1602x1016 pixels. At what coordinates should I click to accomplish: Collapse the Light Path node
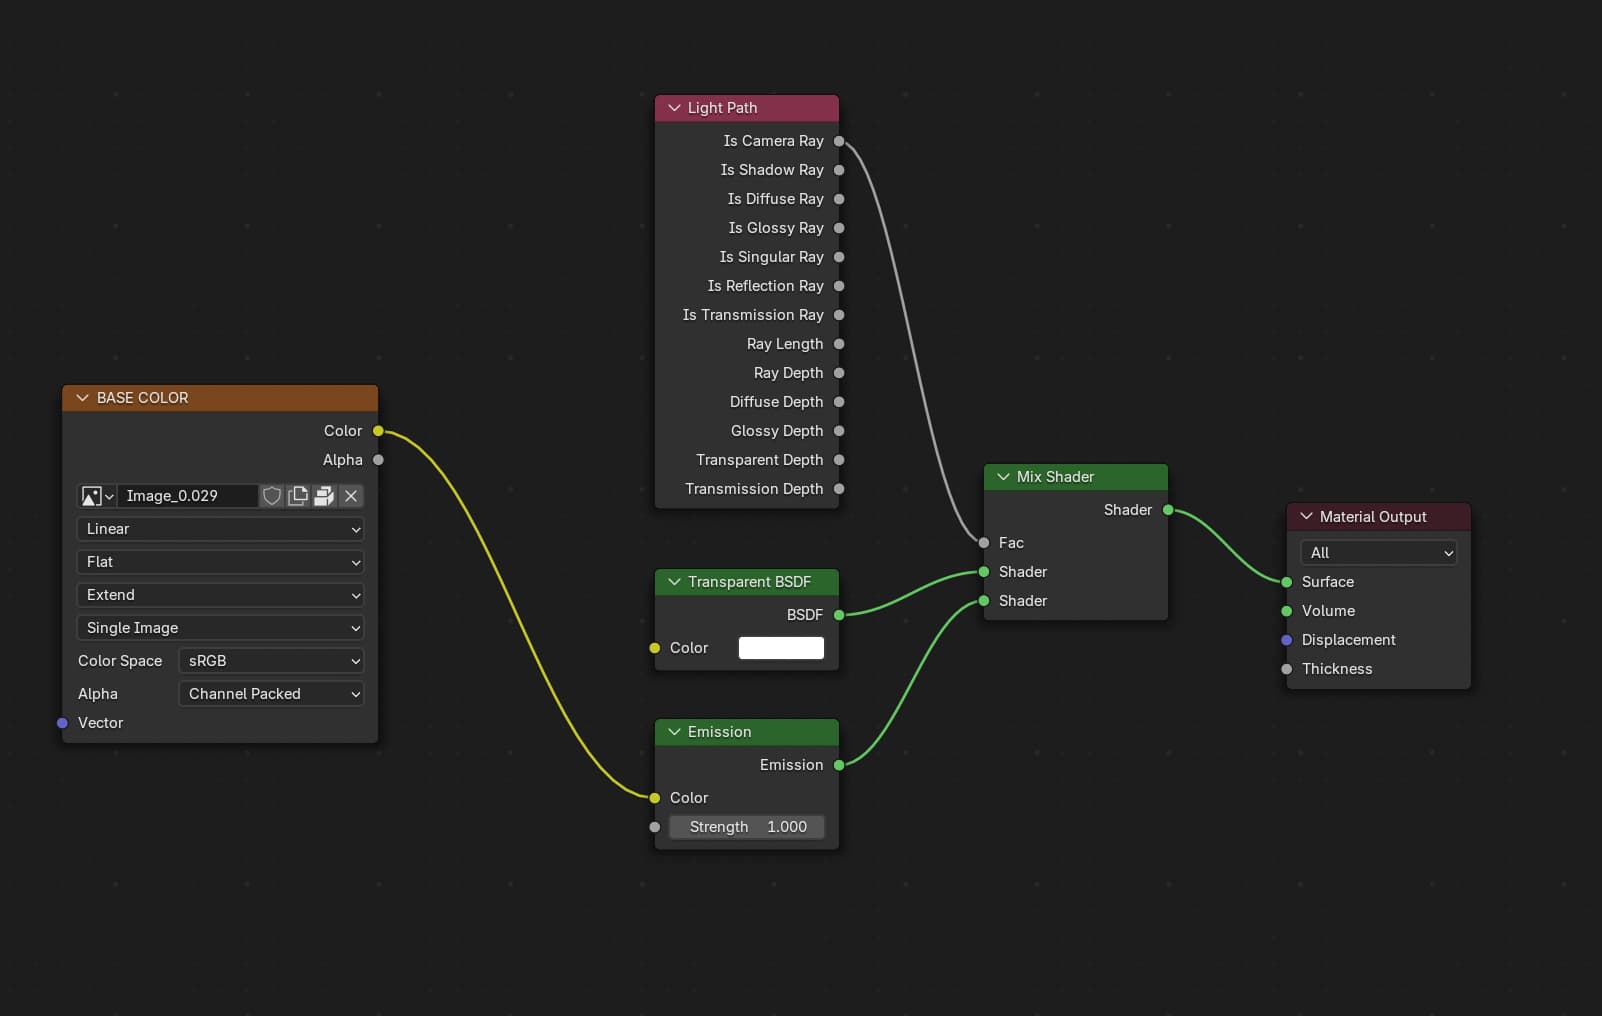[674, 108]
